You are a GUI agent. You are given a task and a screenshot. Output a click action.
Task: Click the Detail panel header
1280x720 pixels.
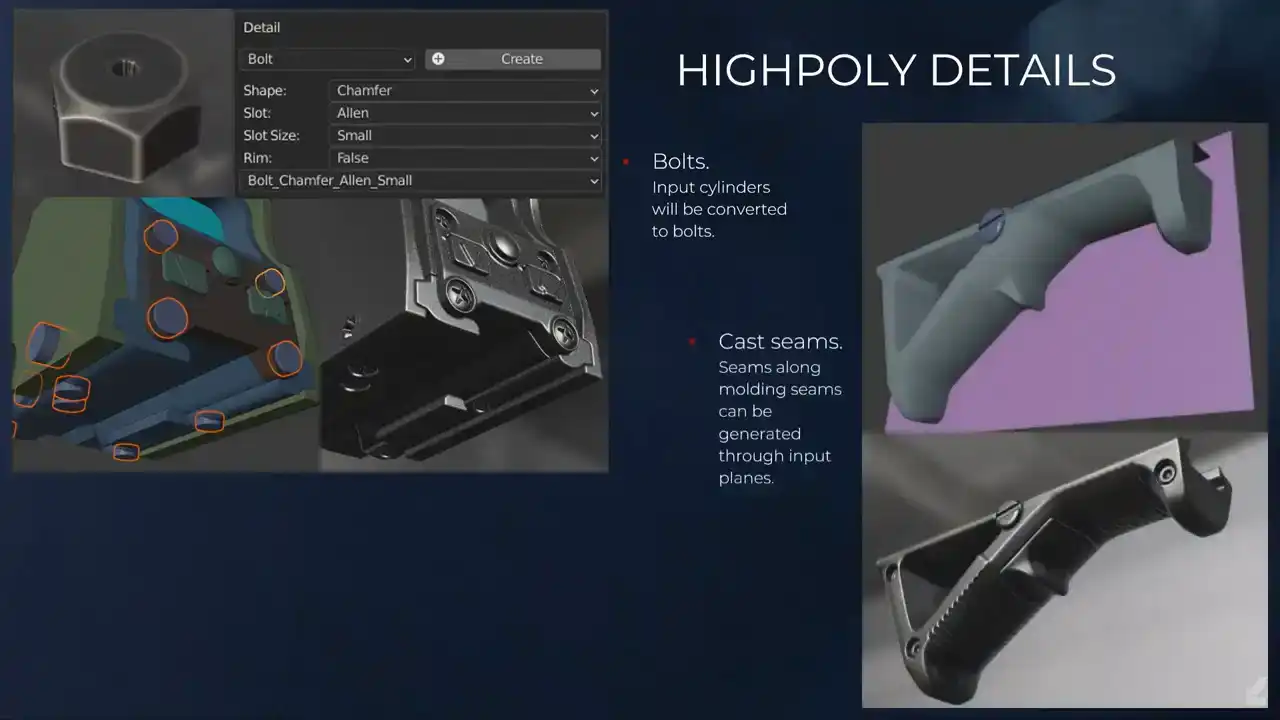(262, 28)
